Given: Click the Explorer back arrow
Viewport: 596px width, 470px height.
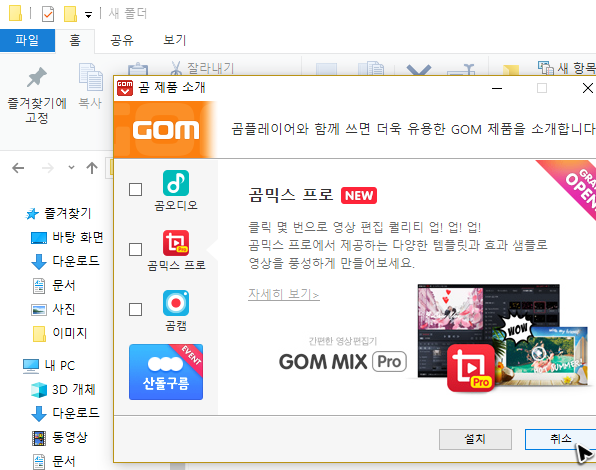Looking at the screenshot, I should pyautogui.click(x=18, y=168).
